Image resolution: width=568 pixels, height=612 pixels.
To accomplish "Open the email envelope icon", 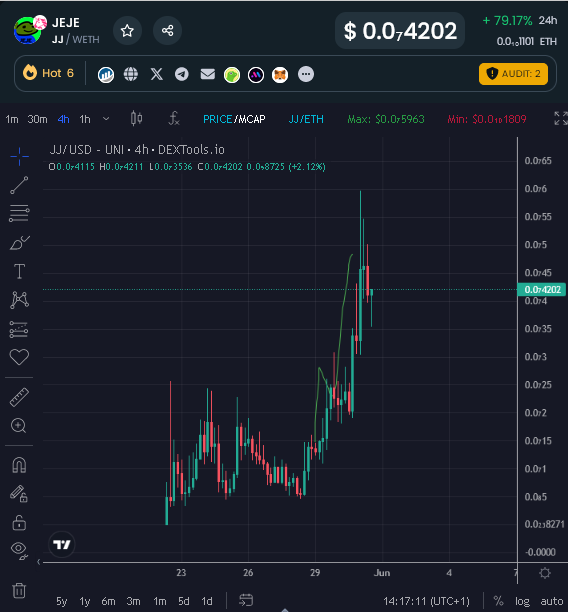I will click(x=208, y=74).
